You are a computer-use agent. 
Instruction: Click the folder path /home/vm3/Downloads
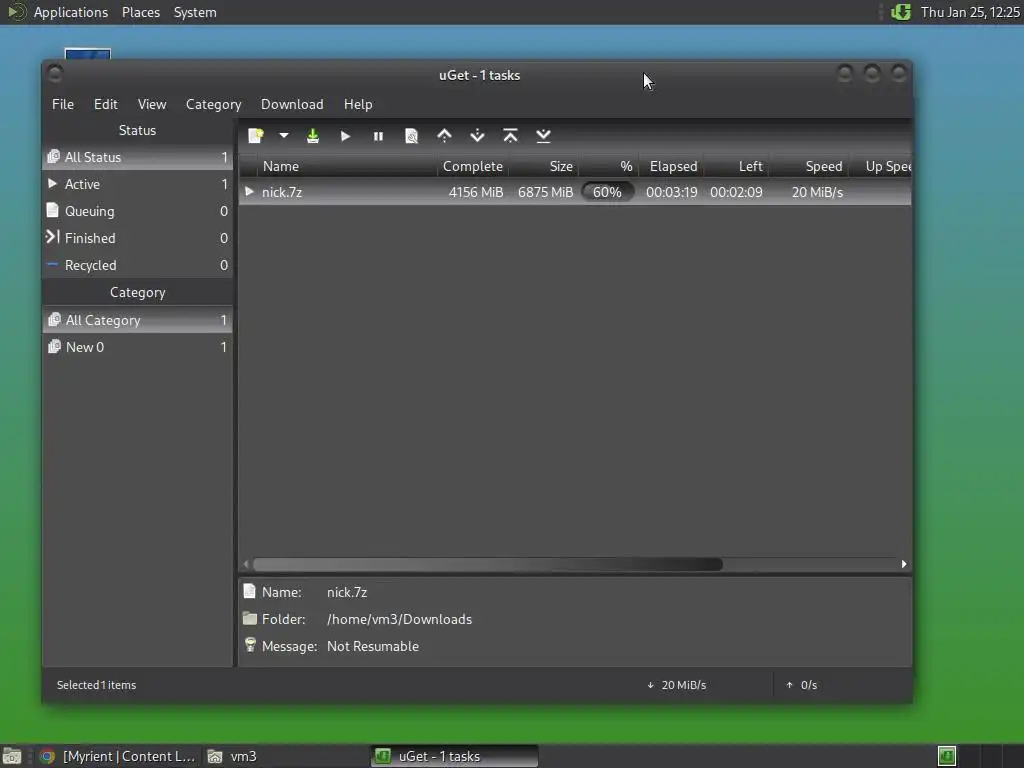399,620
